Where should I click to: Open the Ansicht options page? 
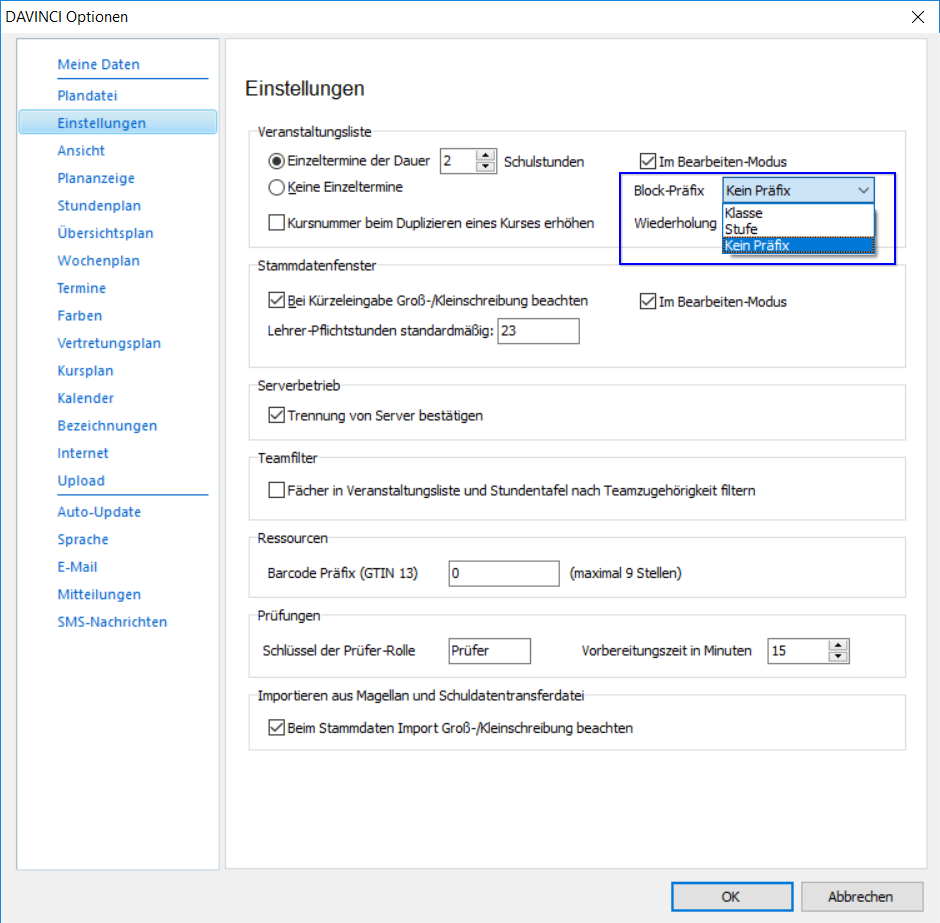click(81, 150)
